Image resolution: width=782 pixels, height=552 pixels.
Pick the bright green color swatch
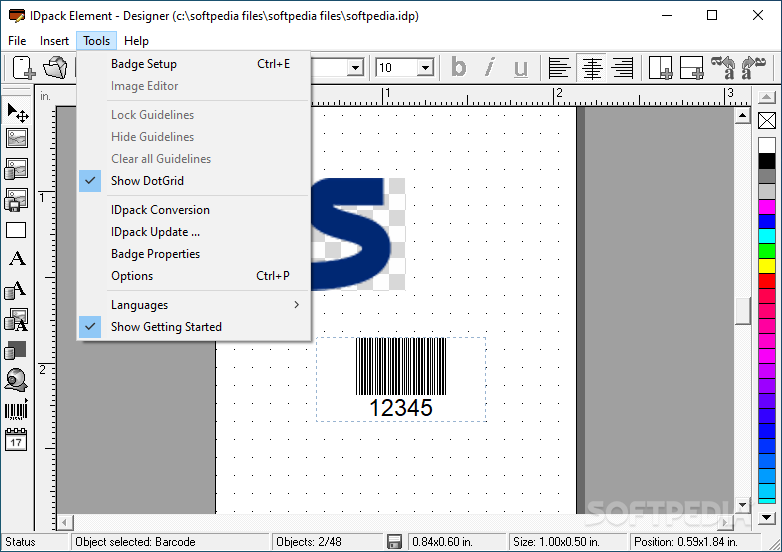point(767,251)
